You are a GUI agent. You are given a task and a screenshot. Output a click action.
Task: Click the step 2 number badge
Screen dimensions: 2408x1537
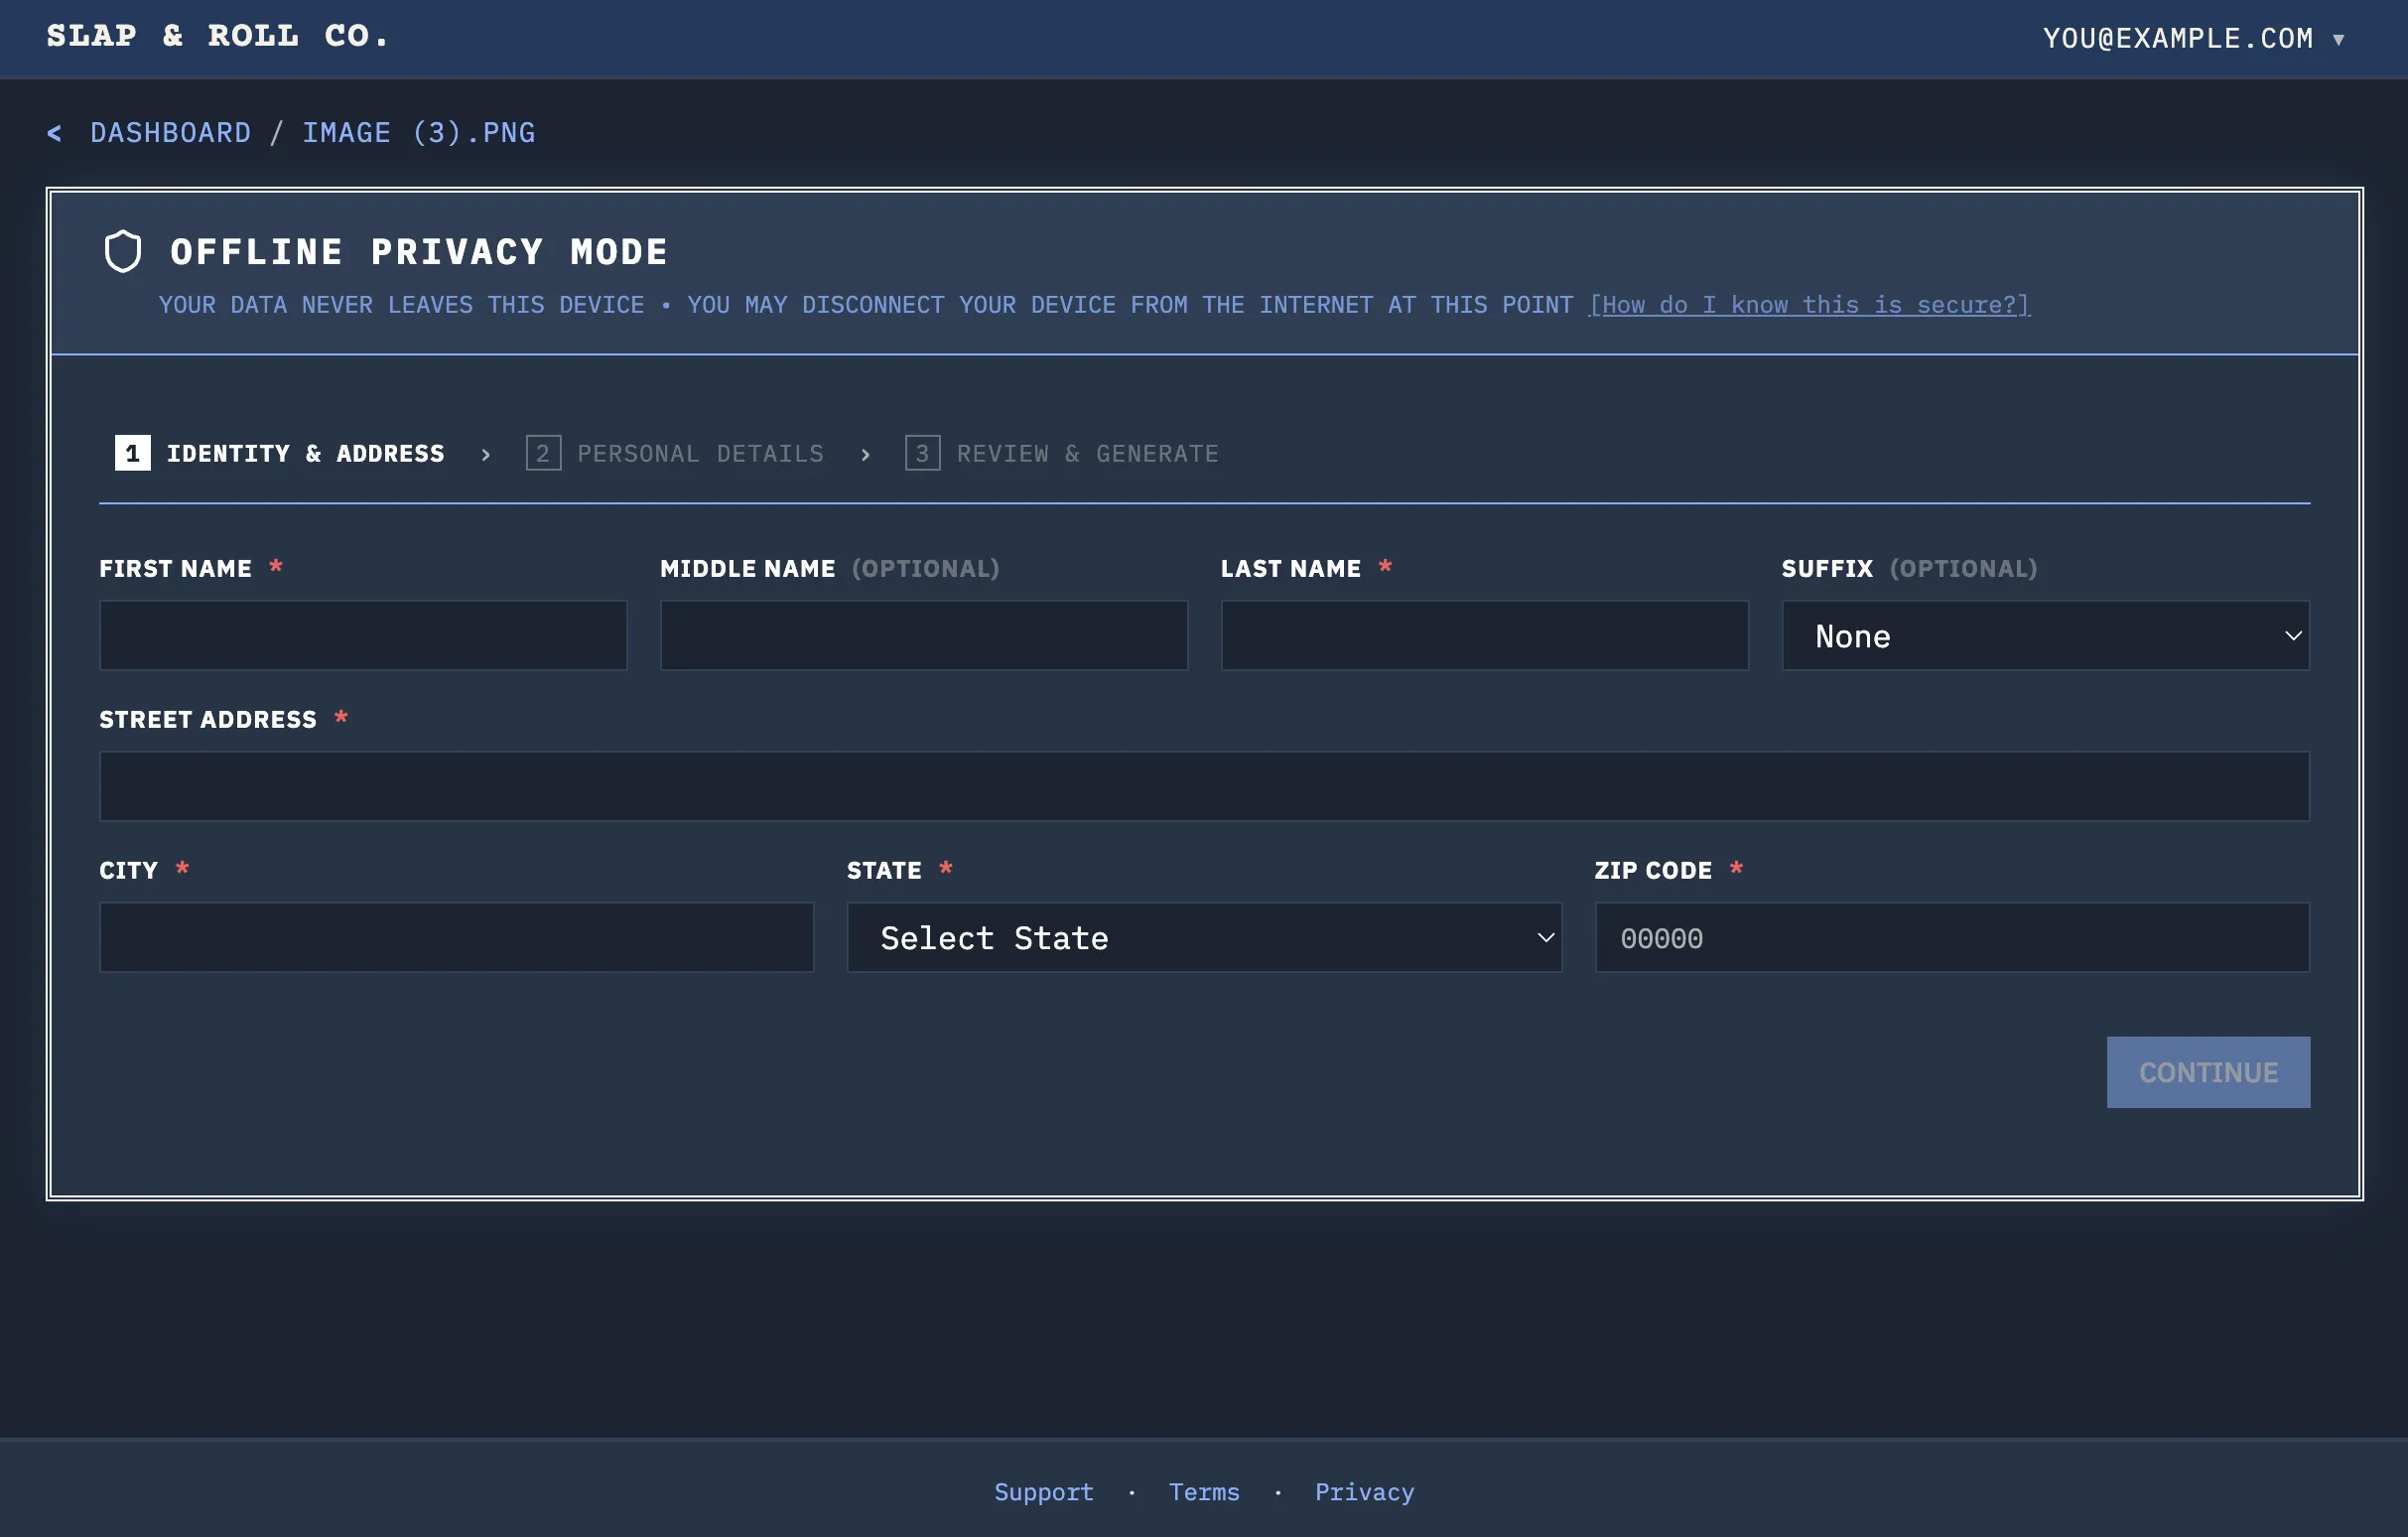point(543,454)
